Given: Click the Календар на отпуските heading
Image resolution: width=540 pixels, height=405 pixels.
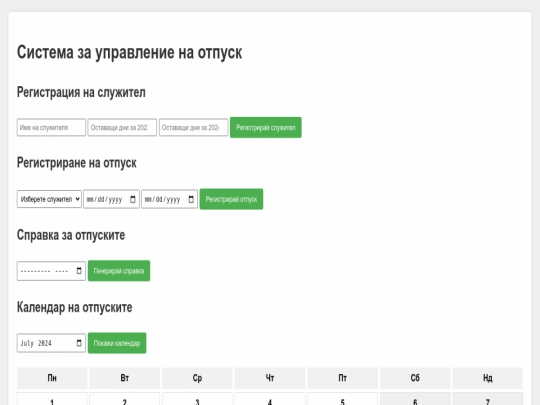Looking at the screenshot, I should [75, 307].
